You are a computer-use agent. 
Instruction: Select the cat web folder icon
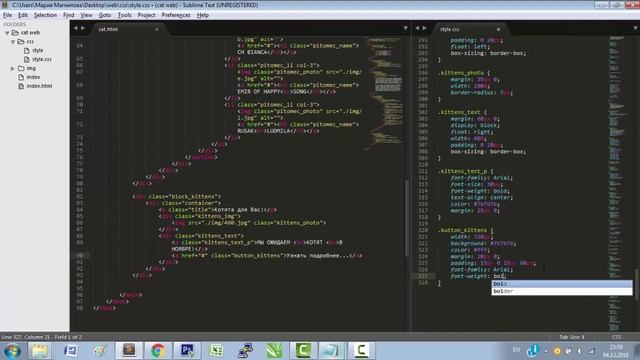tap(15, 33)
